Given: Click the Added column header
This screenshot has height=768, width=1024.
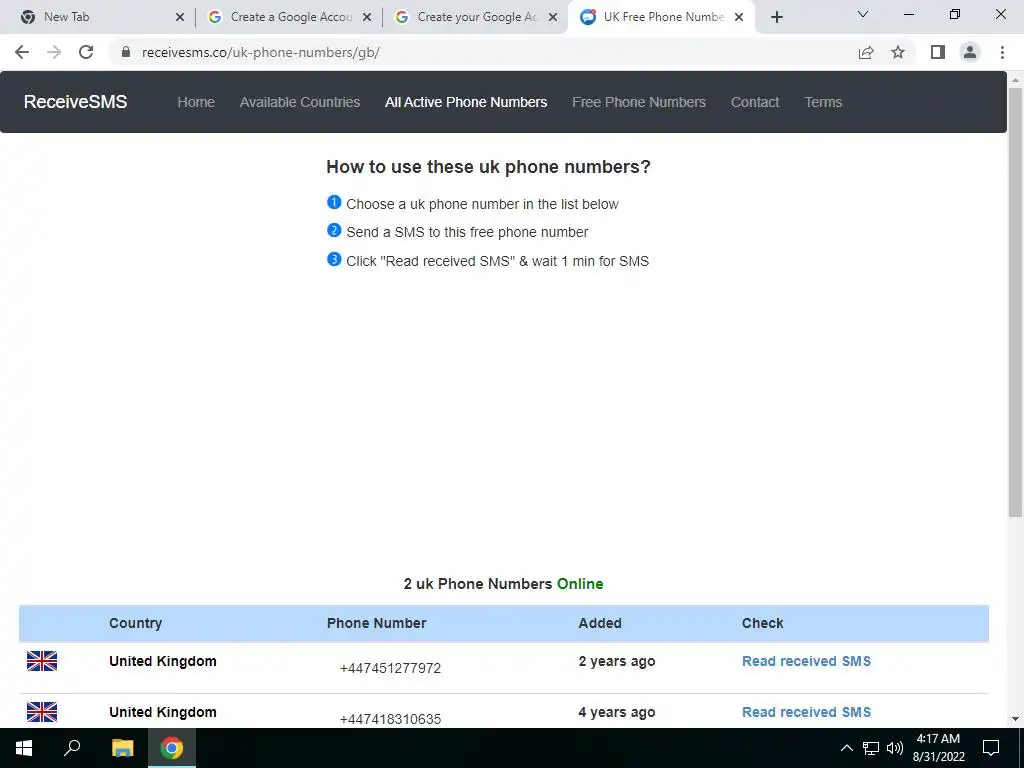Looking at the screenshot, I should point(600,623).
